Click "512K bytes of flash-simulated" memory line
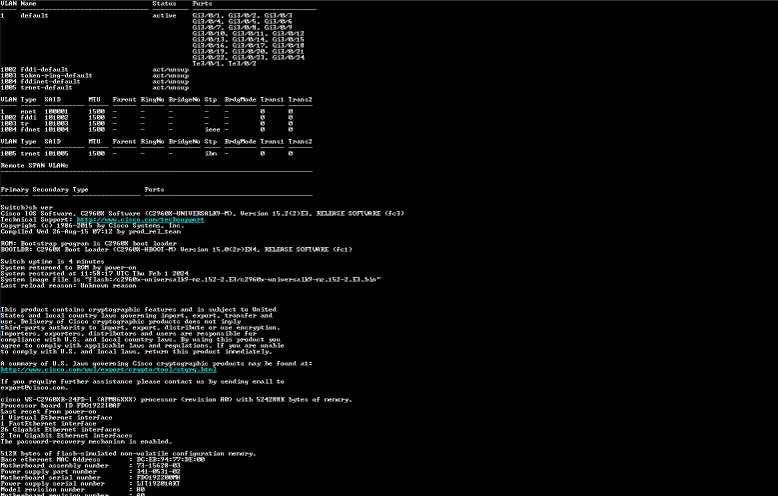 point(129,453)
